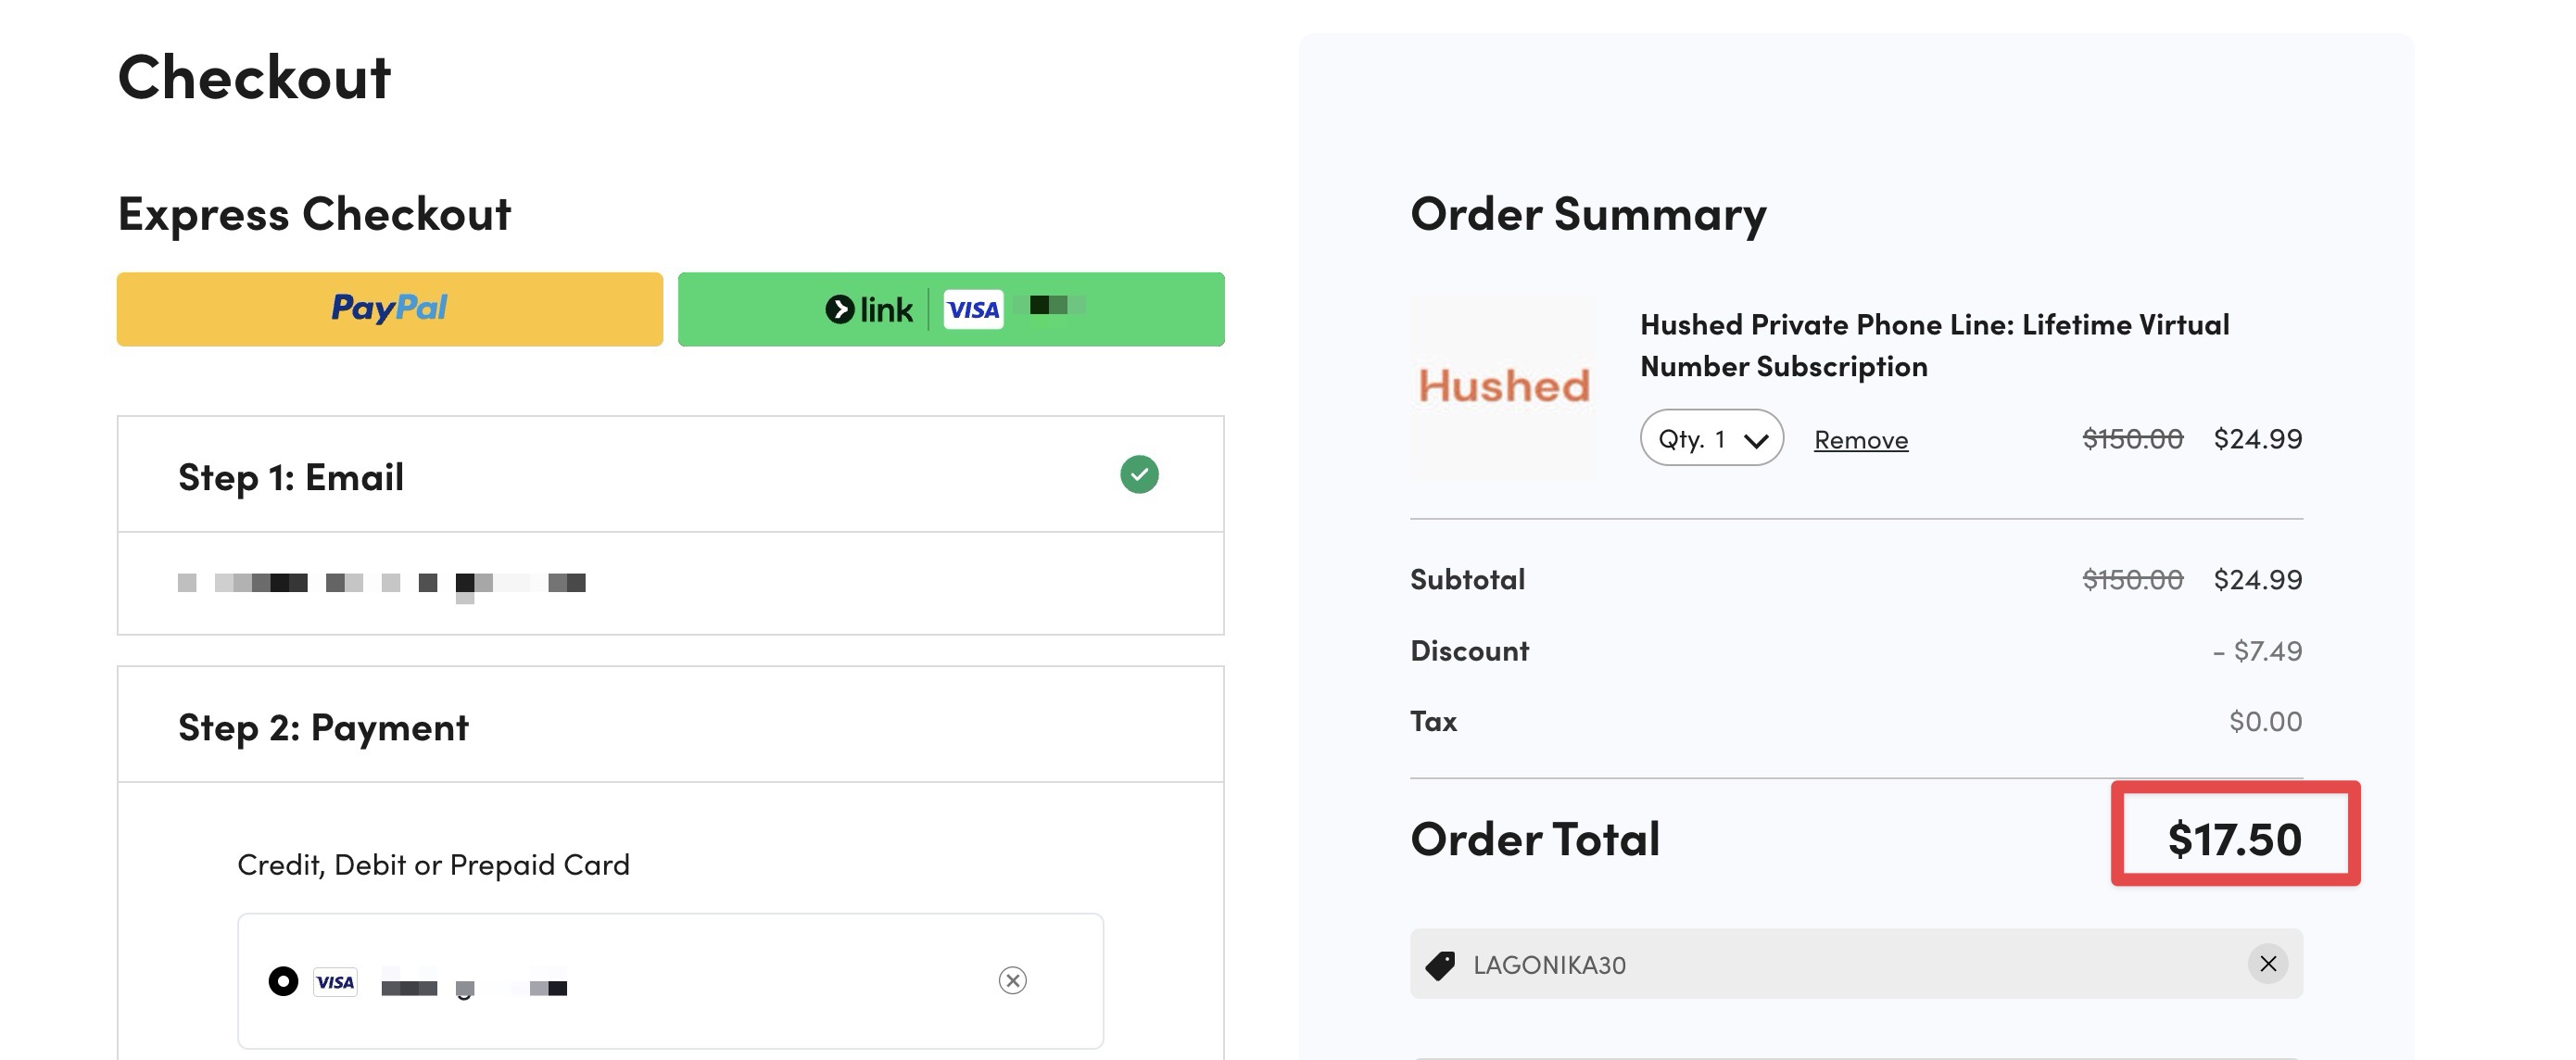Click the Visa logo in Link button
Viewport: 2576px width, 1060px height.
(973, 309)
